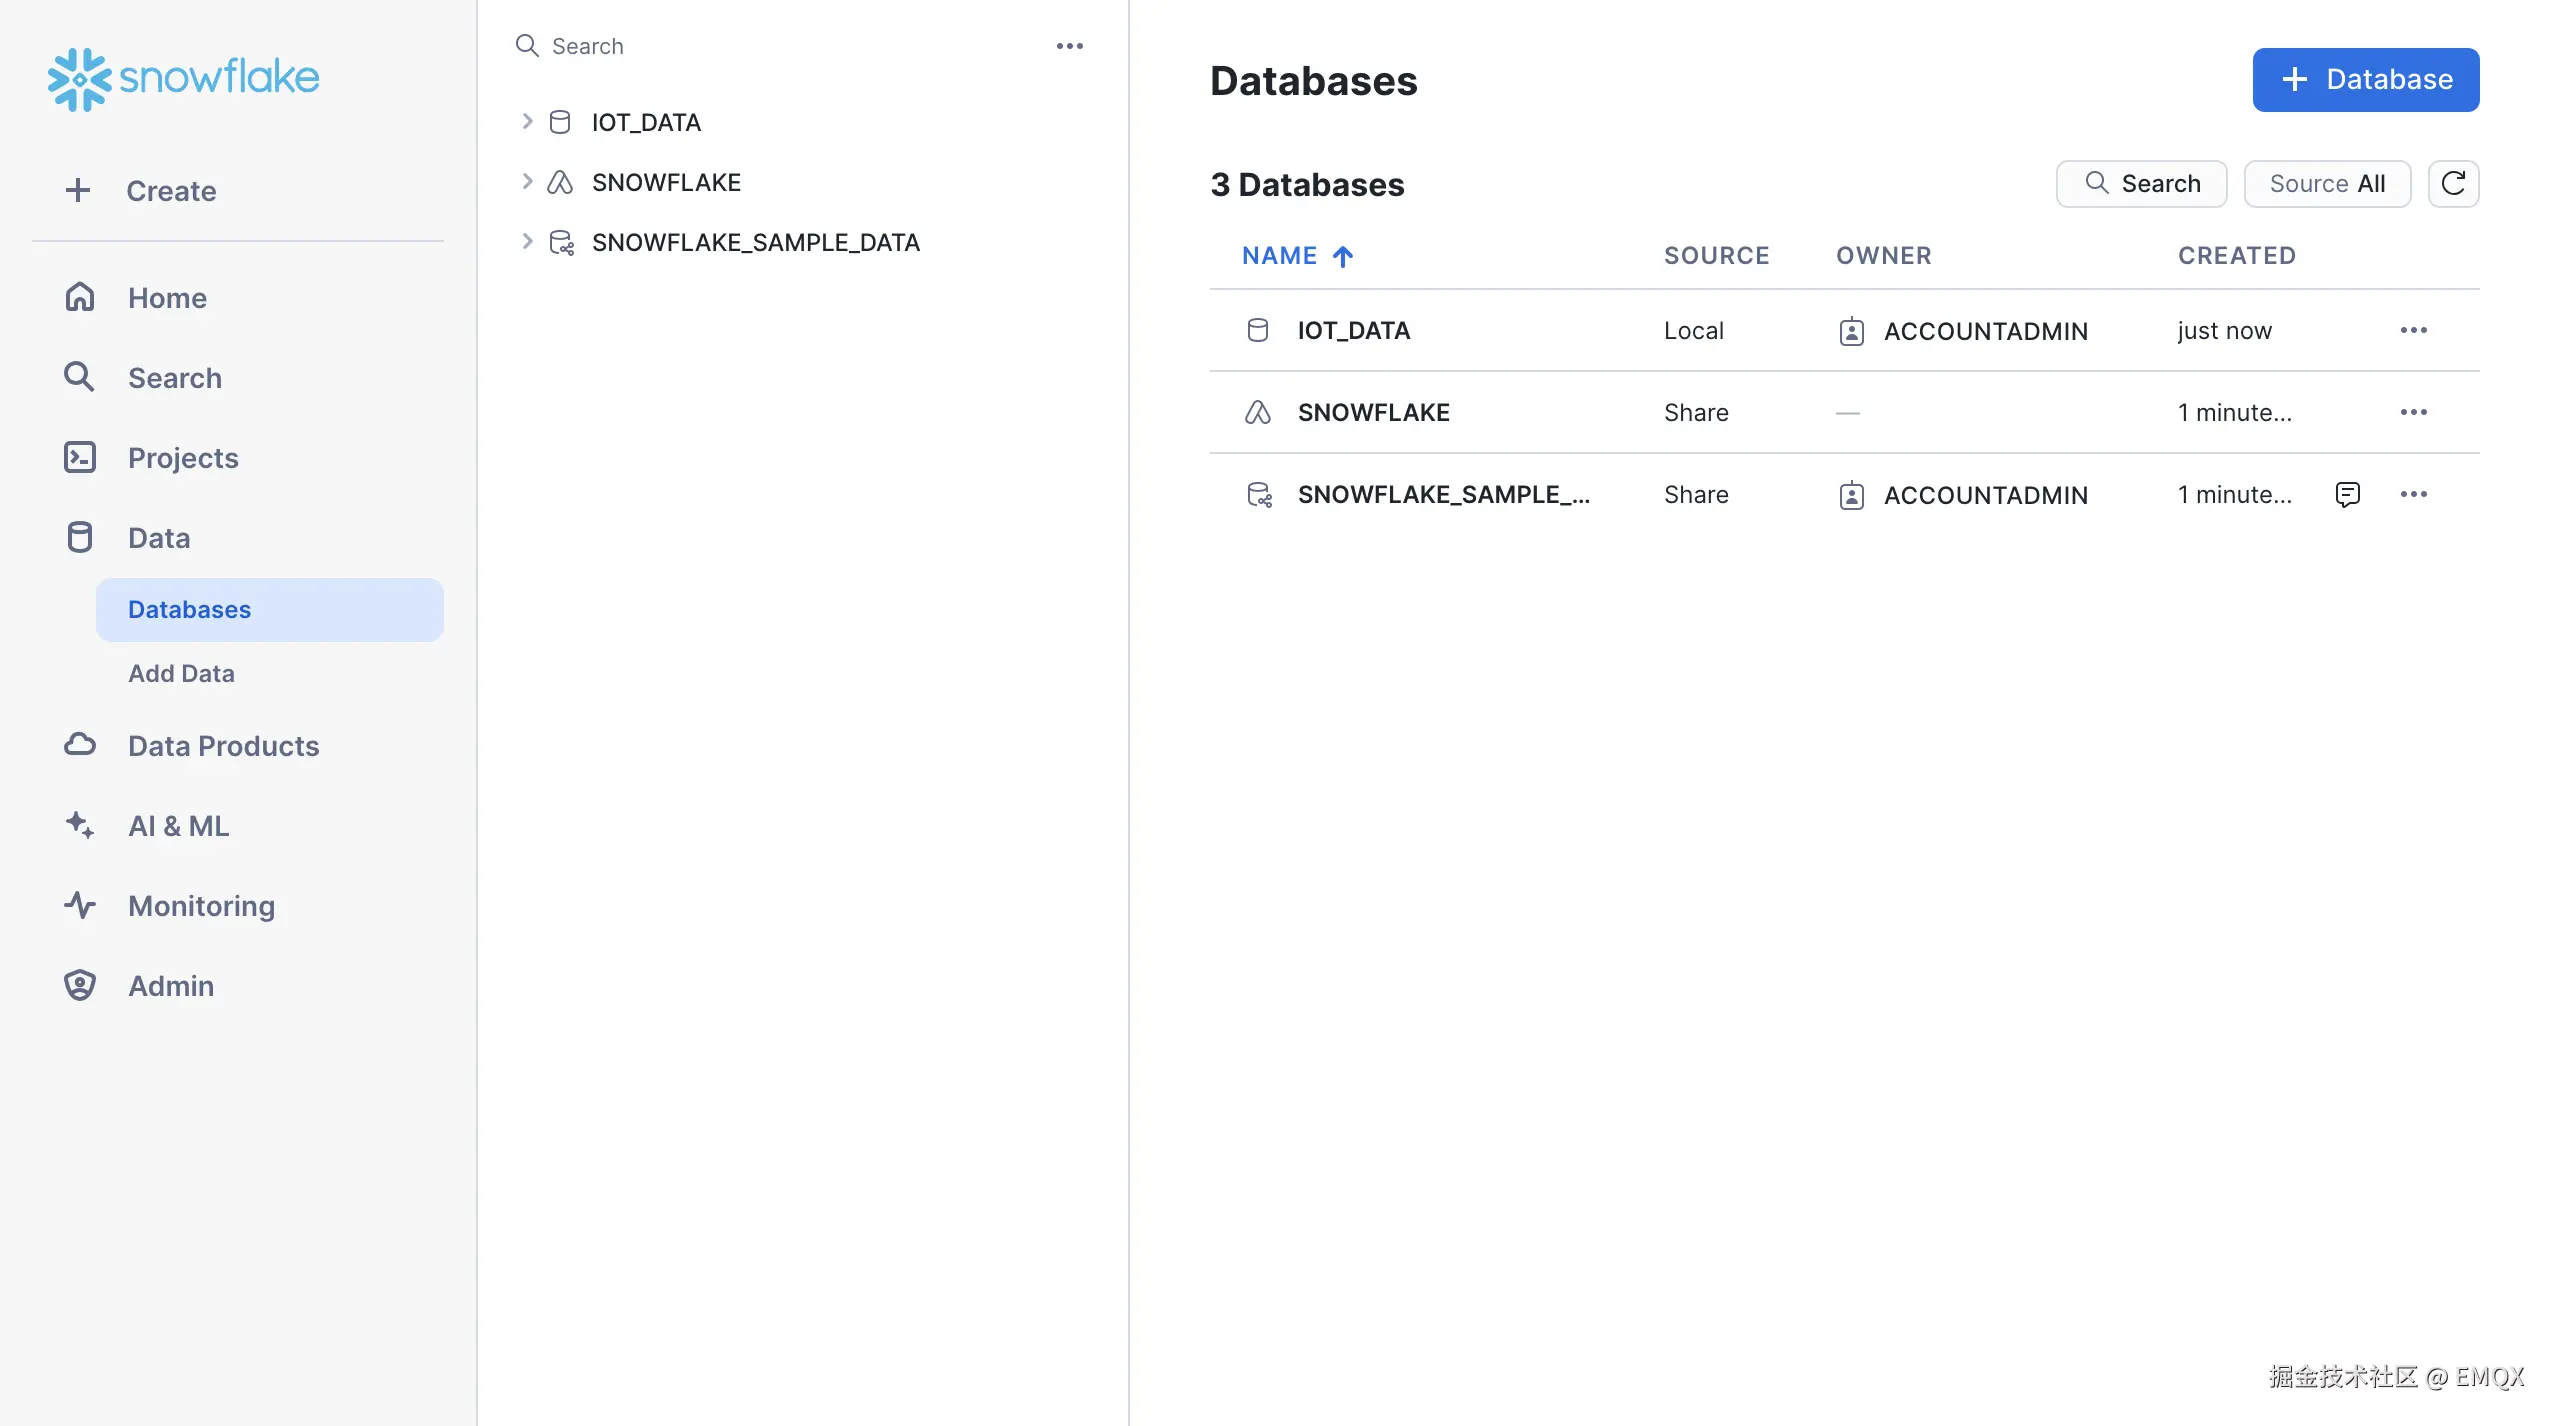
Task: Open Projects in the sidebar
Action: point(183,458)
